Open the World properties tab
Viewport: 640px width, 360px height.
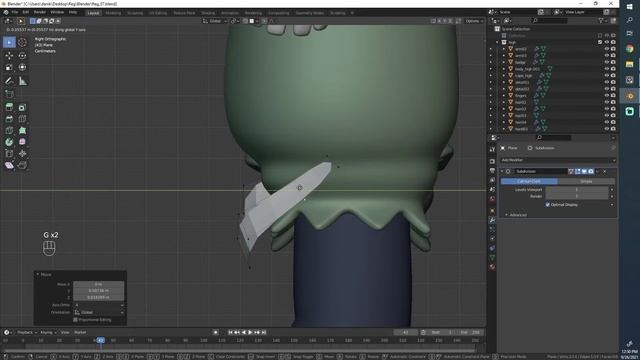pyautogui.click(x=492, y=199)
